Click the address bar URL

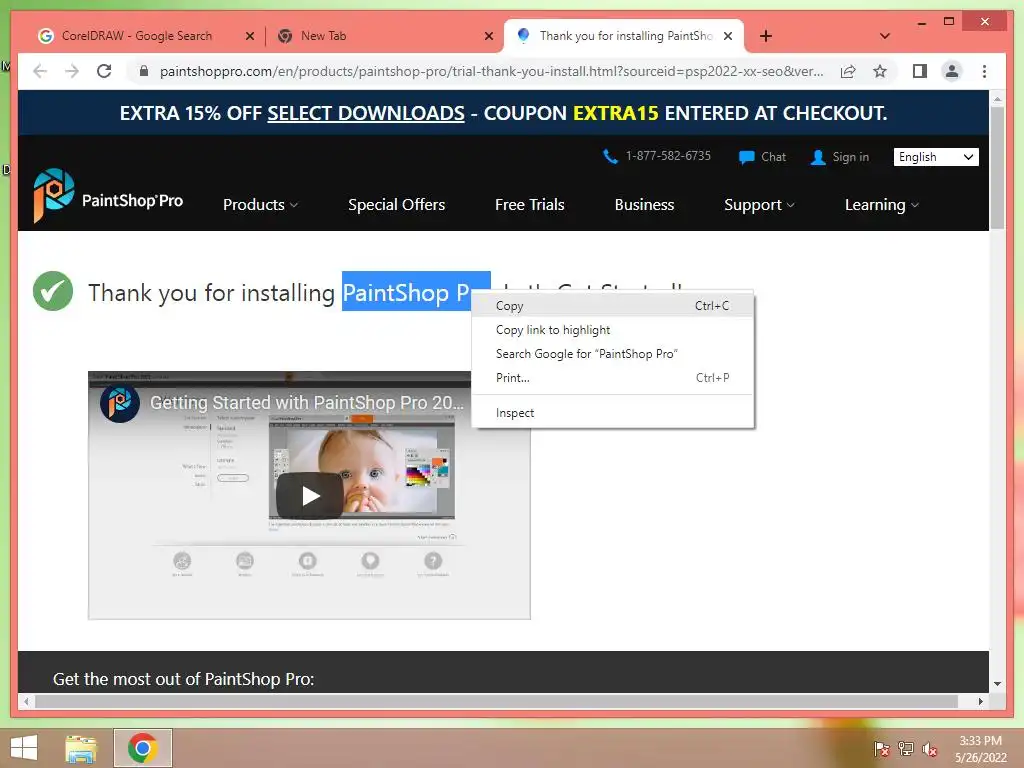(491, 71)
